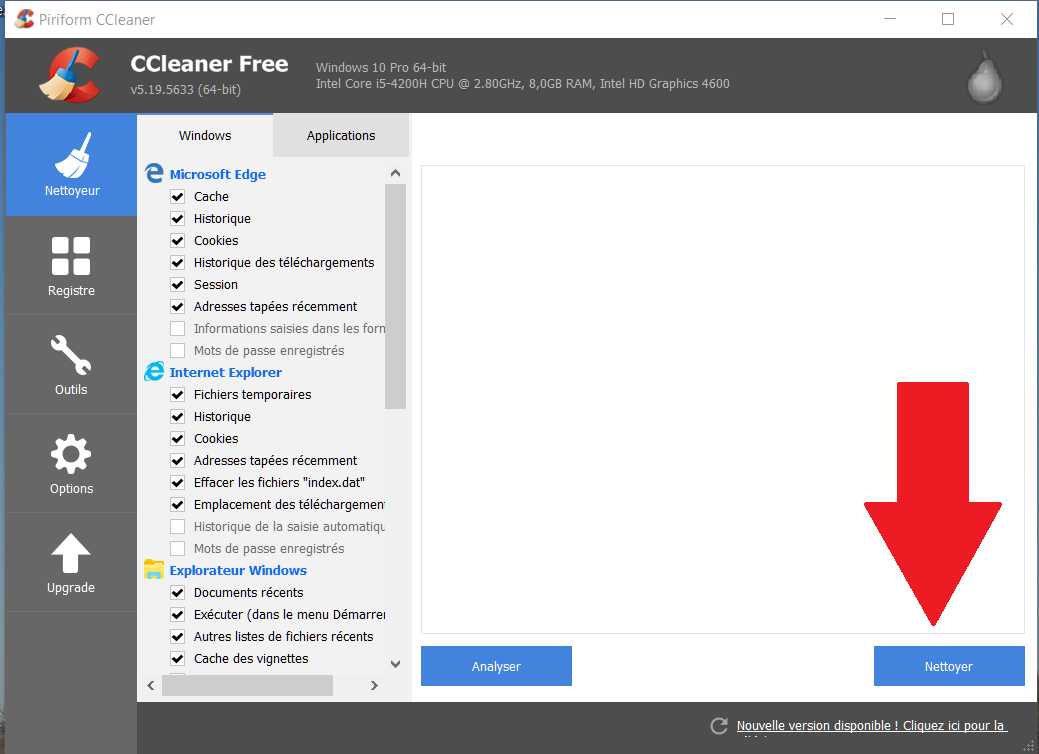Open the Nouvelle version disponible link
This screenshot has height=754, width=1039.
[872, 726]
